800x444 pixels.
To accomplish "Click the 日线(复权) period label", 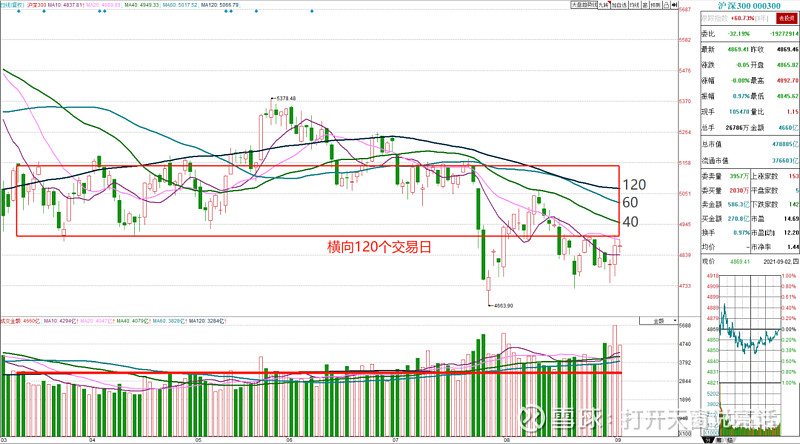I will tap(12, 5).
